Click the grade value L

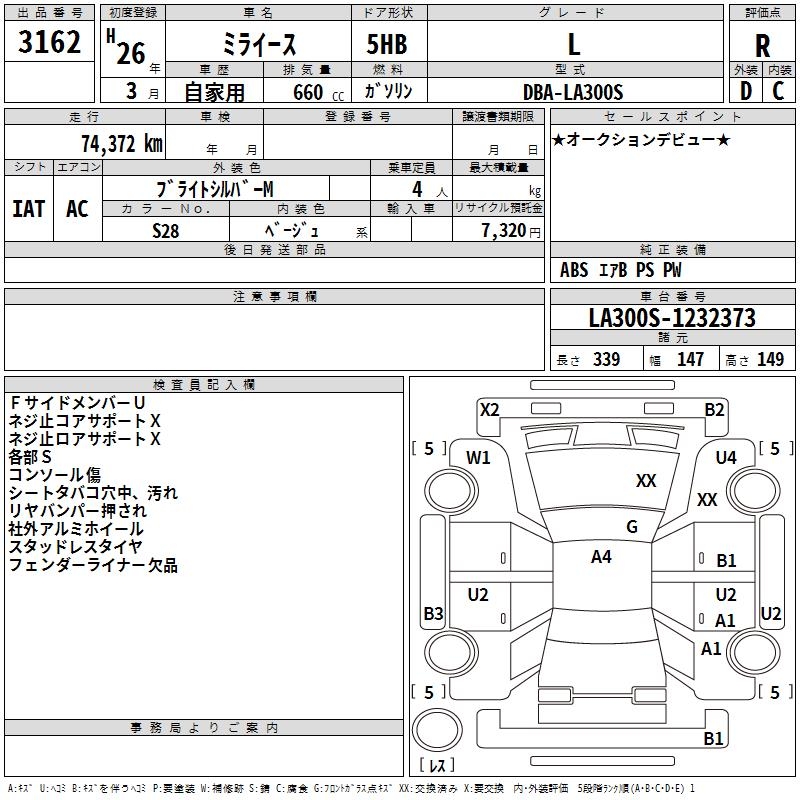[574, 44]
